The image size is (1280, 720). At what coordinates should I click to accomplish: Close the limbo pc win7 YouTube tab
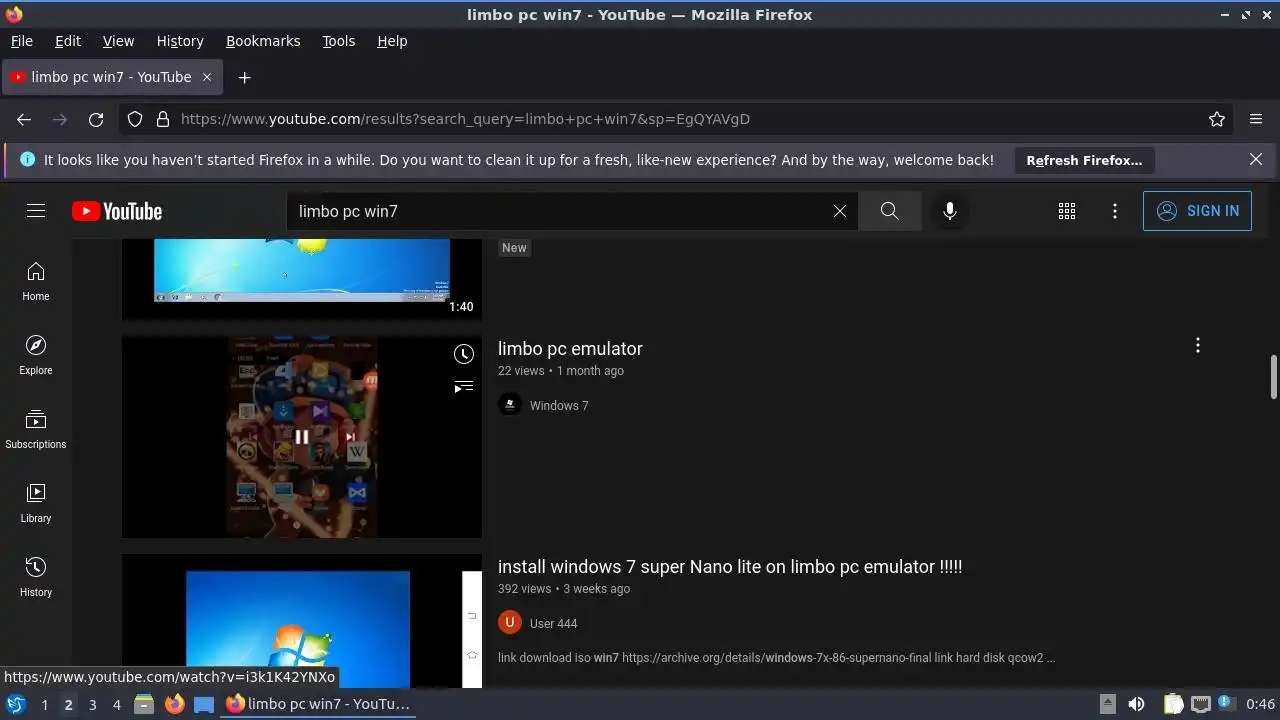click(207, 77)
